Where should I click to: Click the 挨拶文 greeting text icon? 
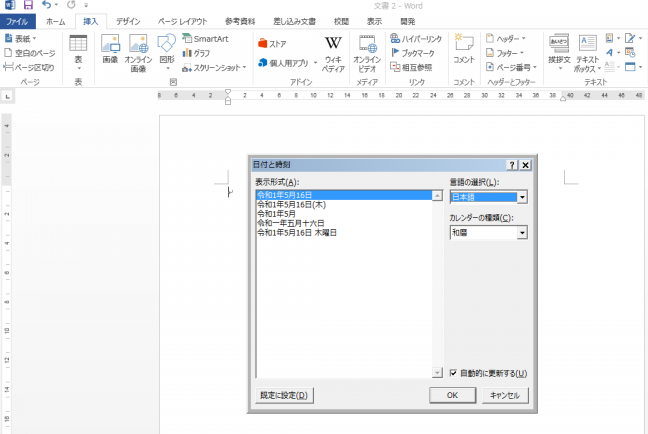pyautogui.click(x=559, y=52)
